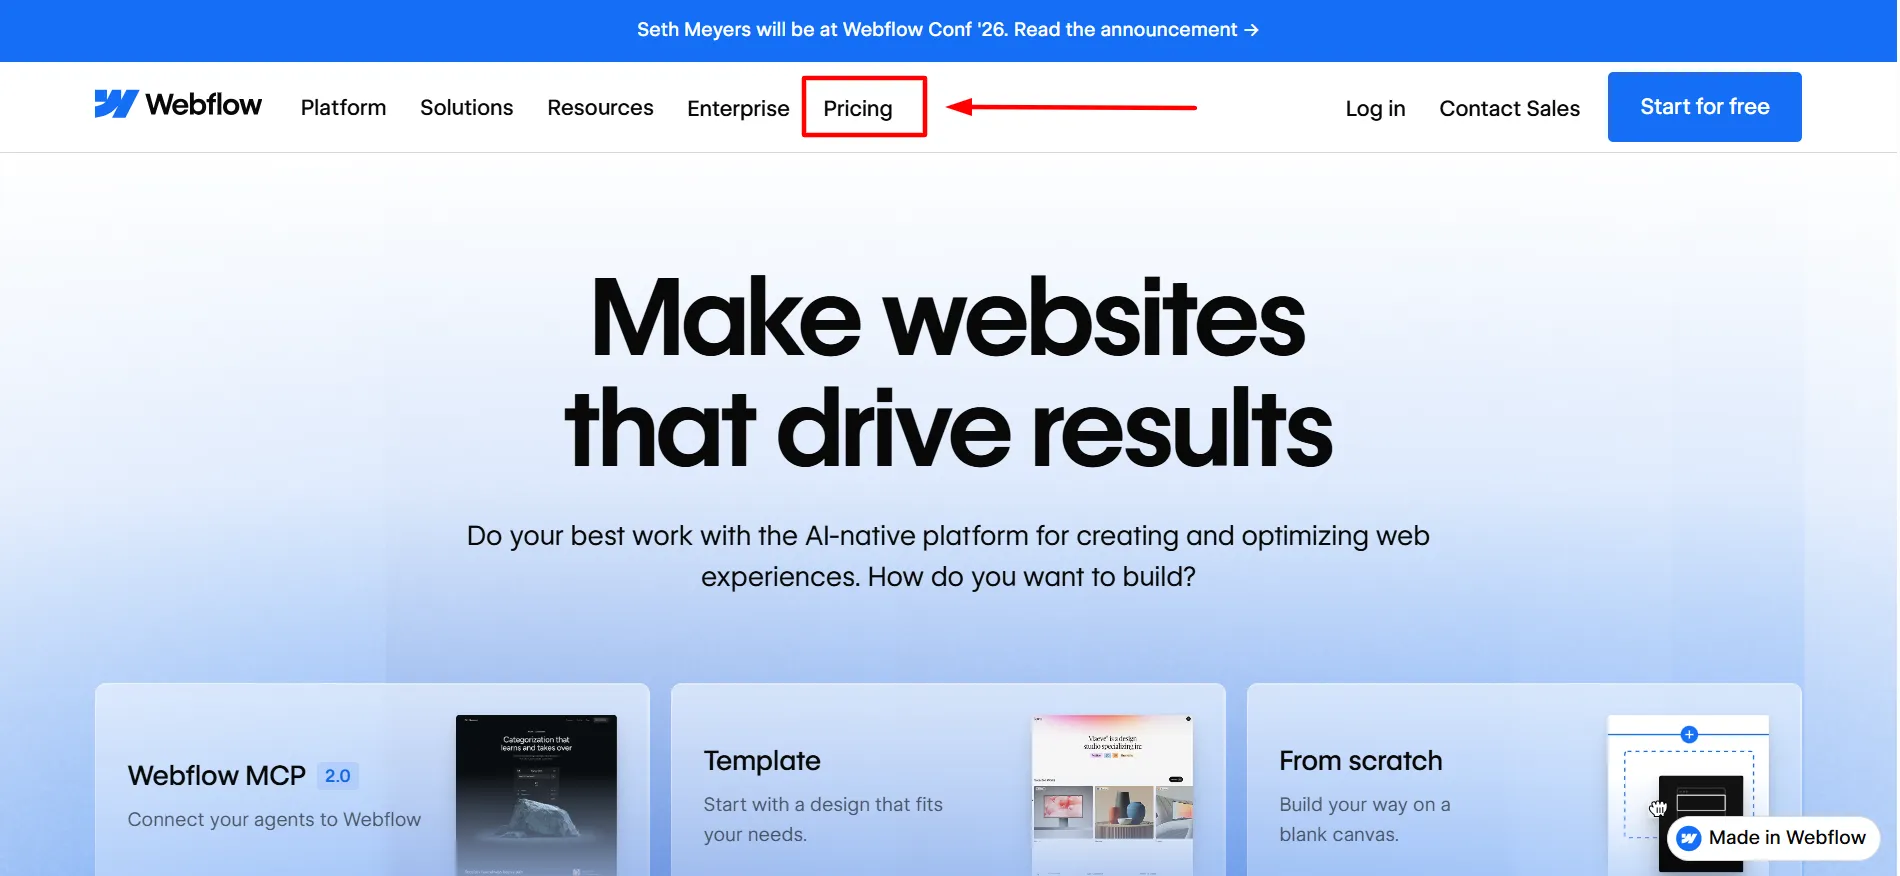Click the 'Do your best work' paragraph
The height and width of the screenshot is (876, 1900).
click(x=948, y=556)
